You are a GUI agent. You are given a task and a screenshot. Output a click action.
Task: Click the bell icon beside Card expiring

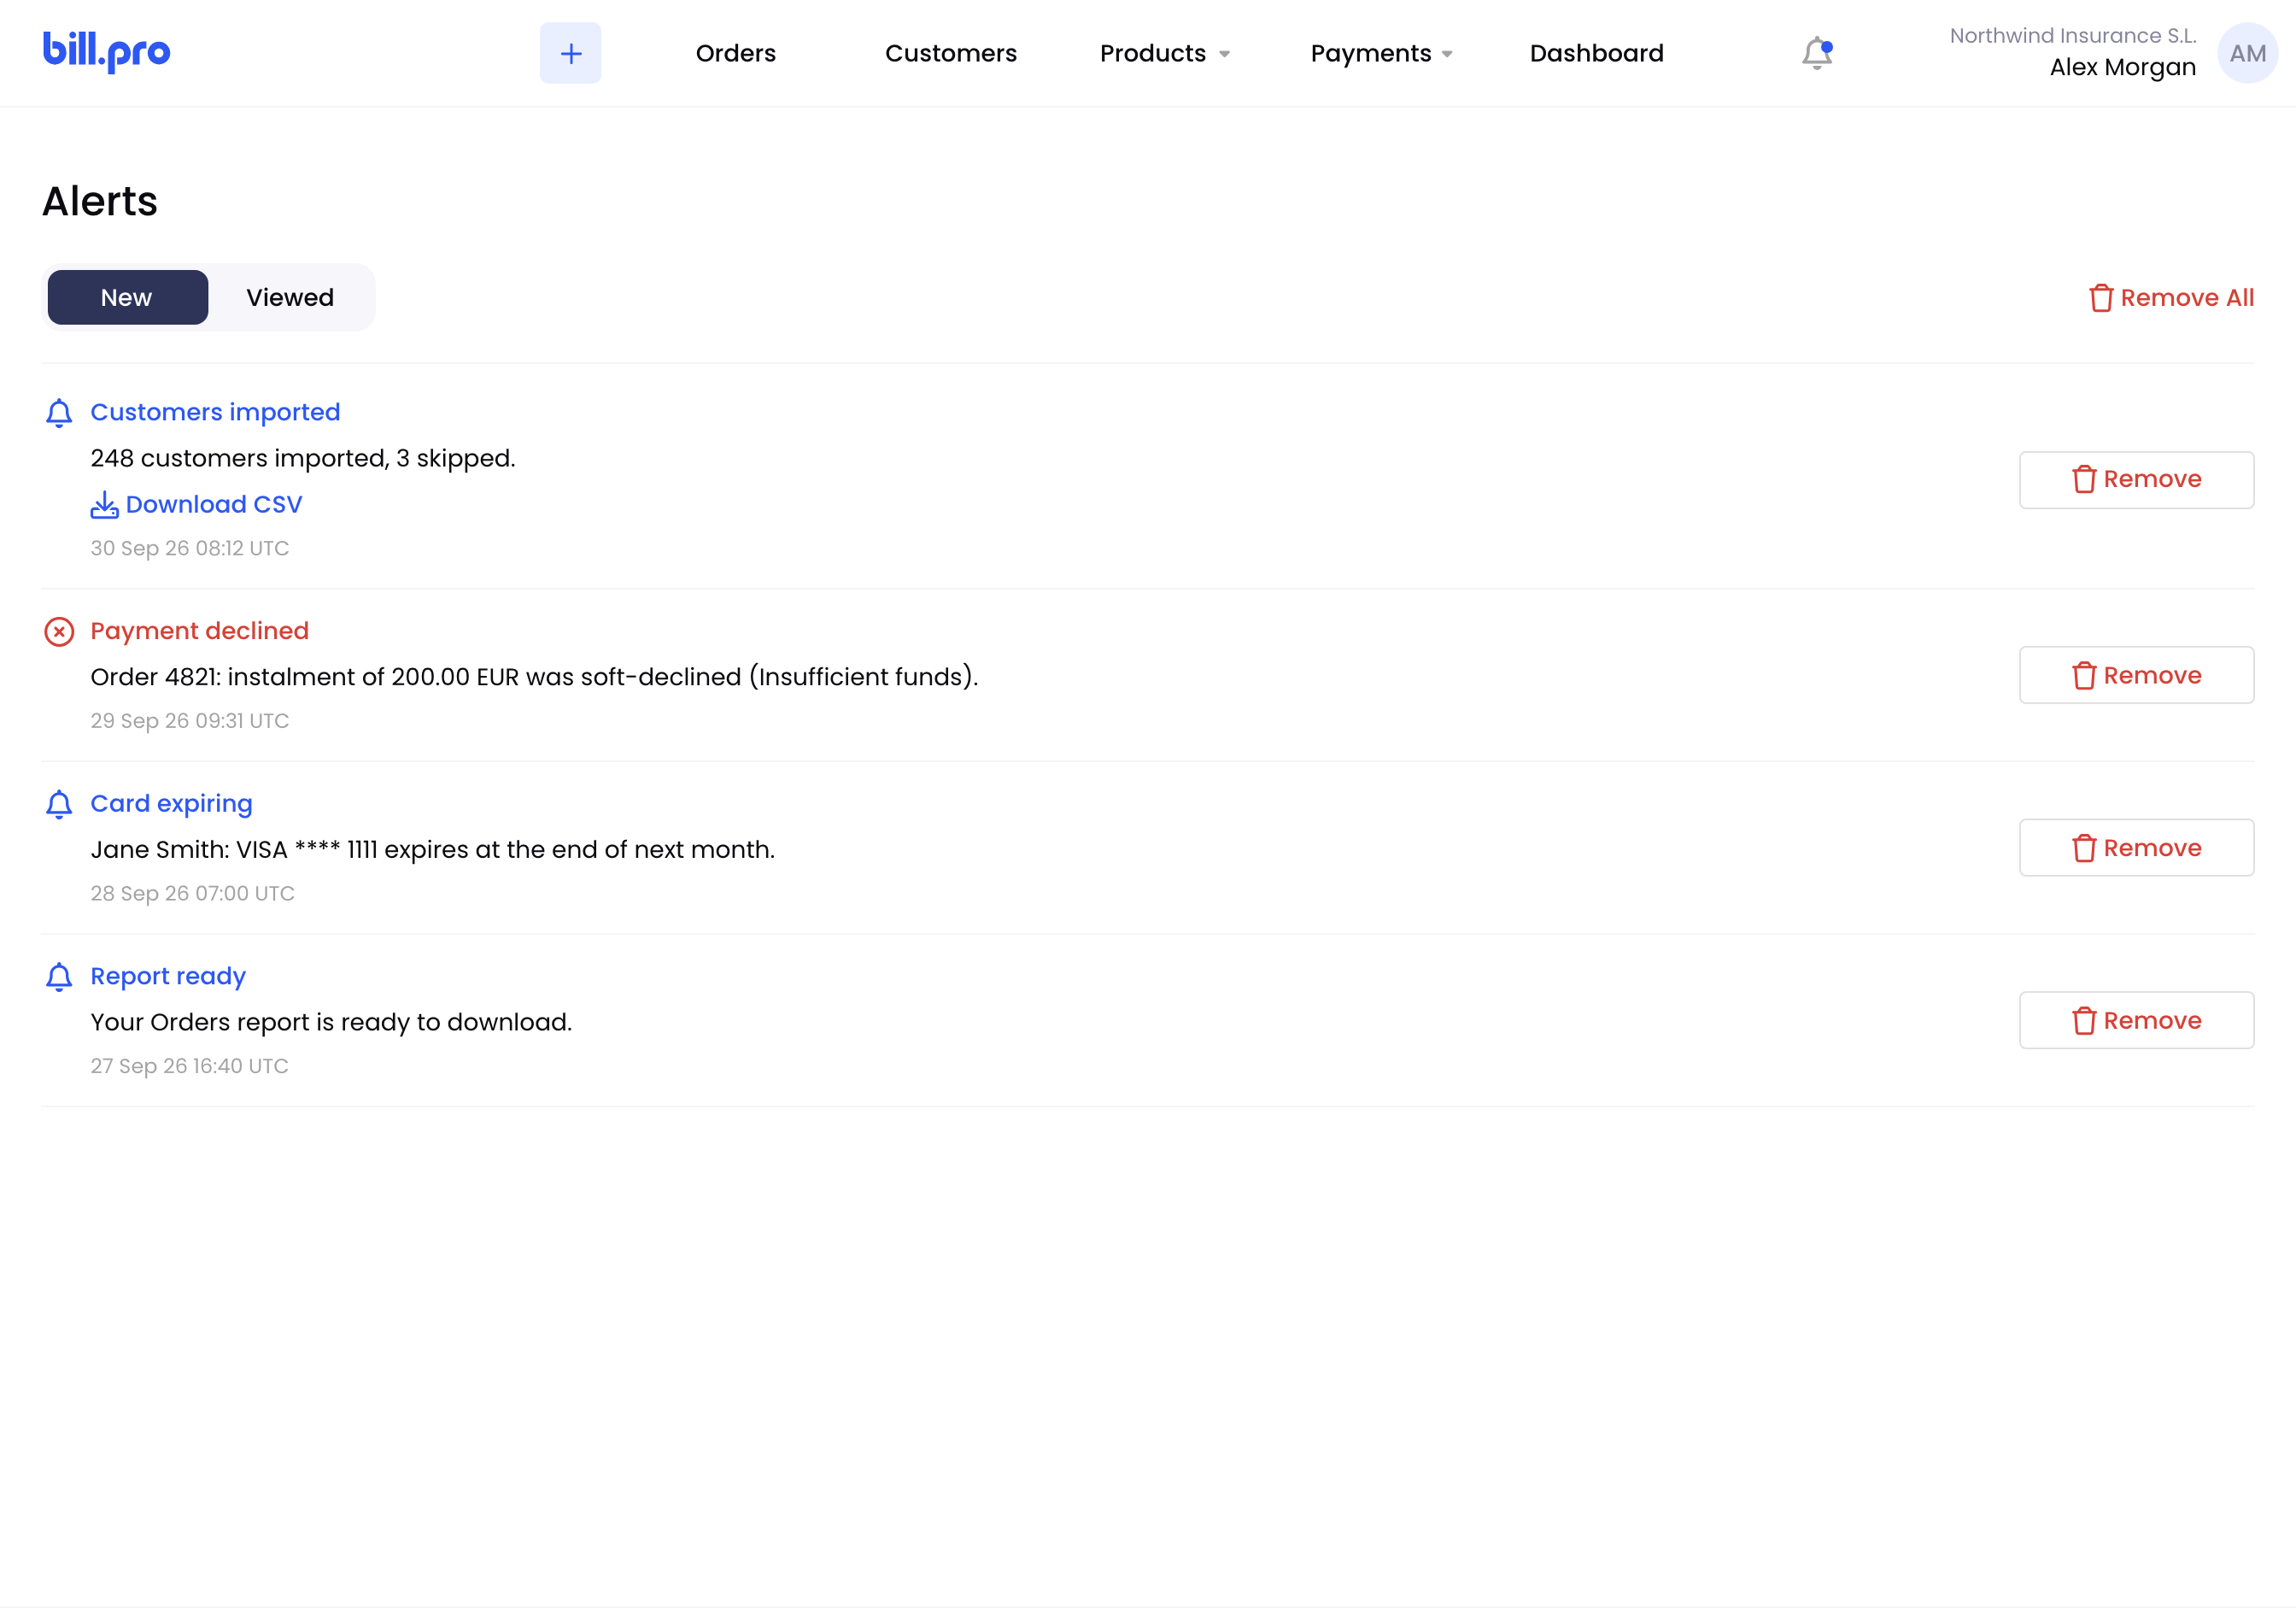[59, 804]
